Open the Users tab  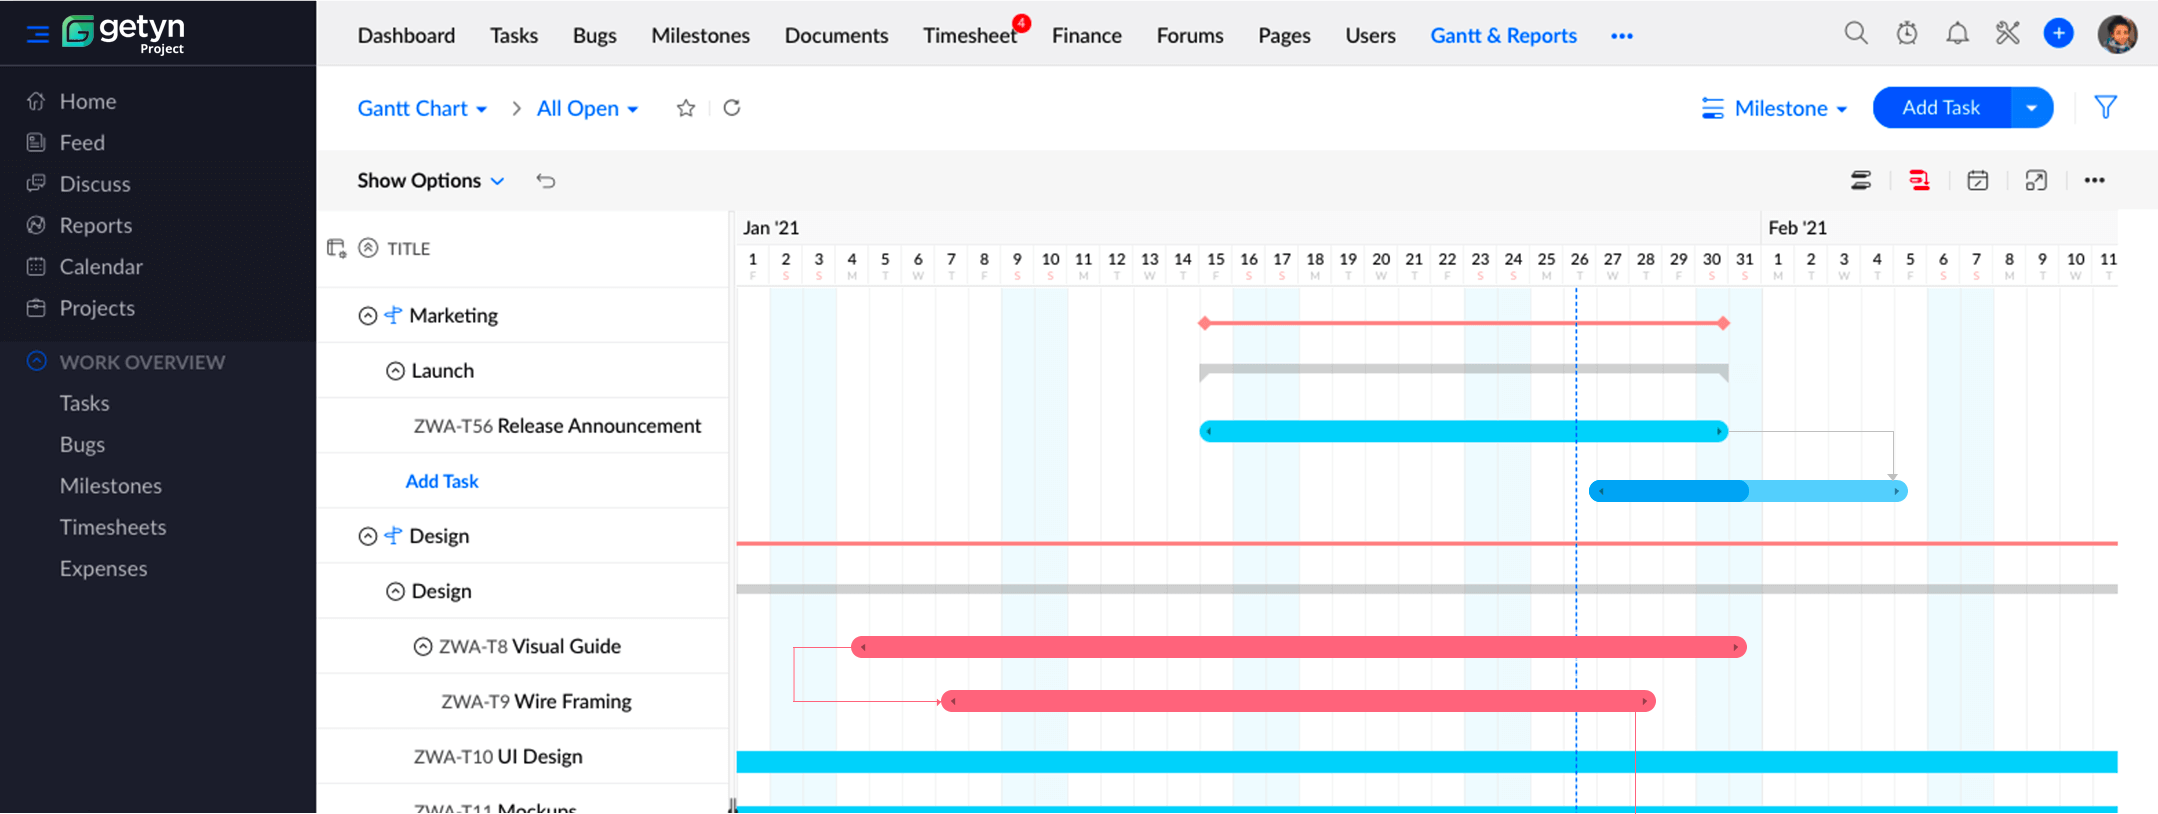point(1370,35)
